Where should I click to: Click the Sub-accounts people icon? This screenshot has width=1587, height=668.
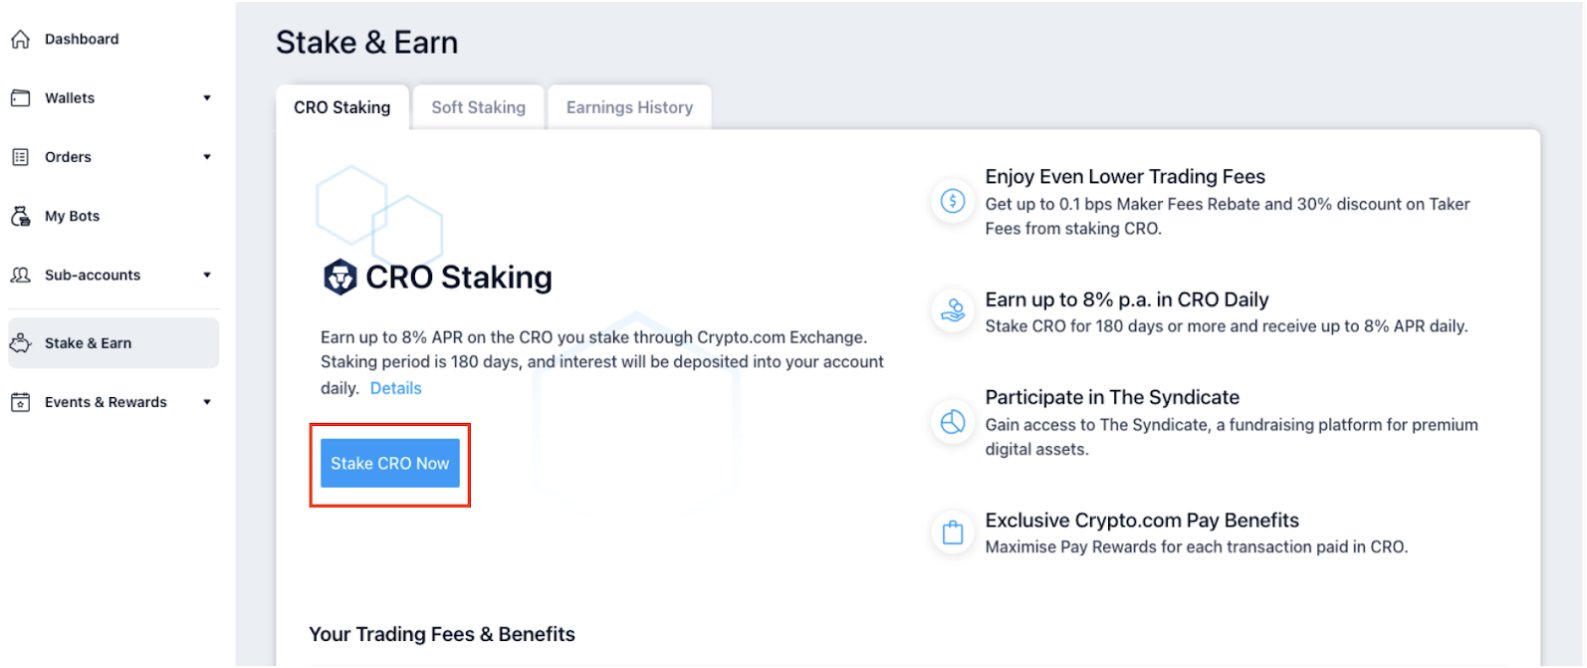click(x=20, y=275)
